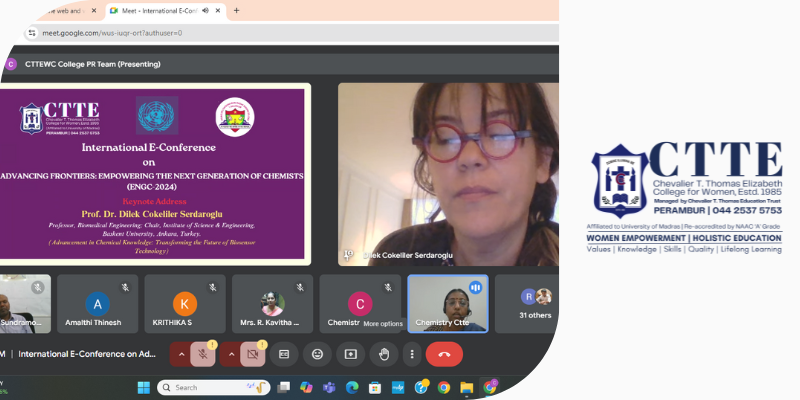Raise hand with the hand icon
This screenshot has width=800, height=400.
pyautogui.click(x=384, y=354)
